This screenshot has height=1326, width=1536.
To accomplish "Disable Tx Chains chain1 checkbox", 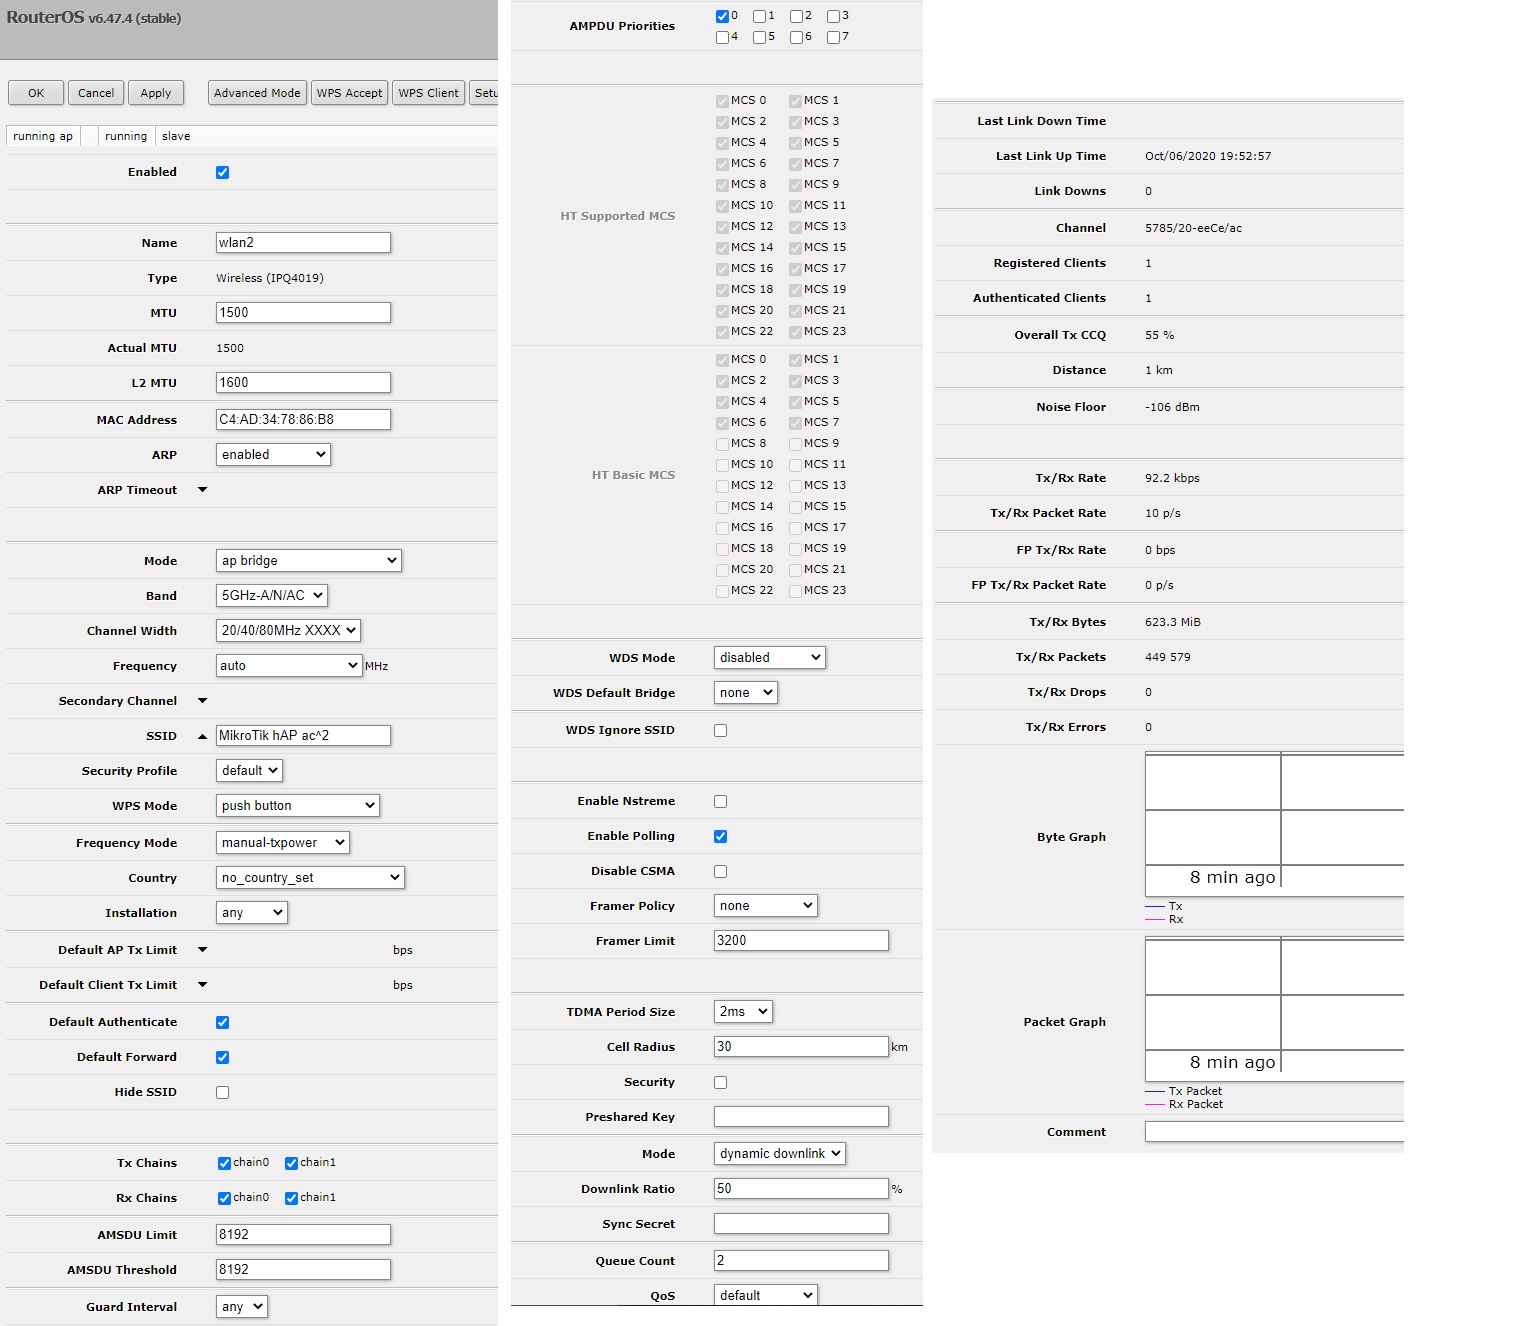I will pos(291,1163).
